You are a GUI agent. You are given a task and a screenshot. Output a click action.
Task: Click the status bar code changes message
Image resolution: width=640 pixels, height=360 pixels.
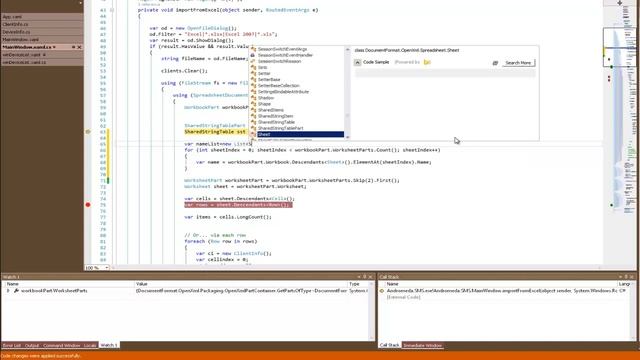tap(41, 356)
